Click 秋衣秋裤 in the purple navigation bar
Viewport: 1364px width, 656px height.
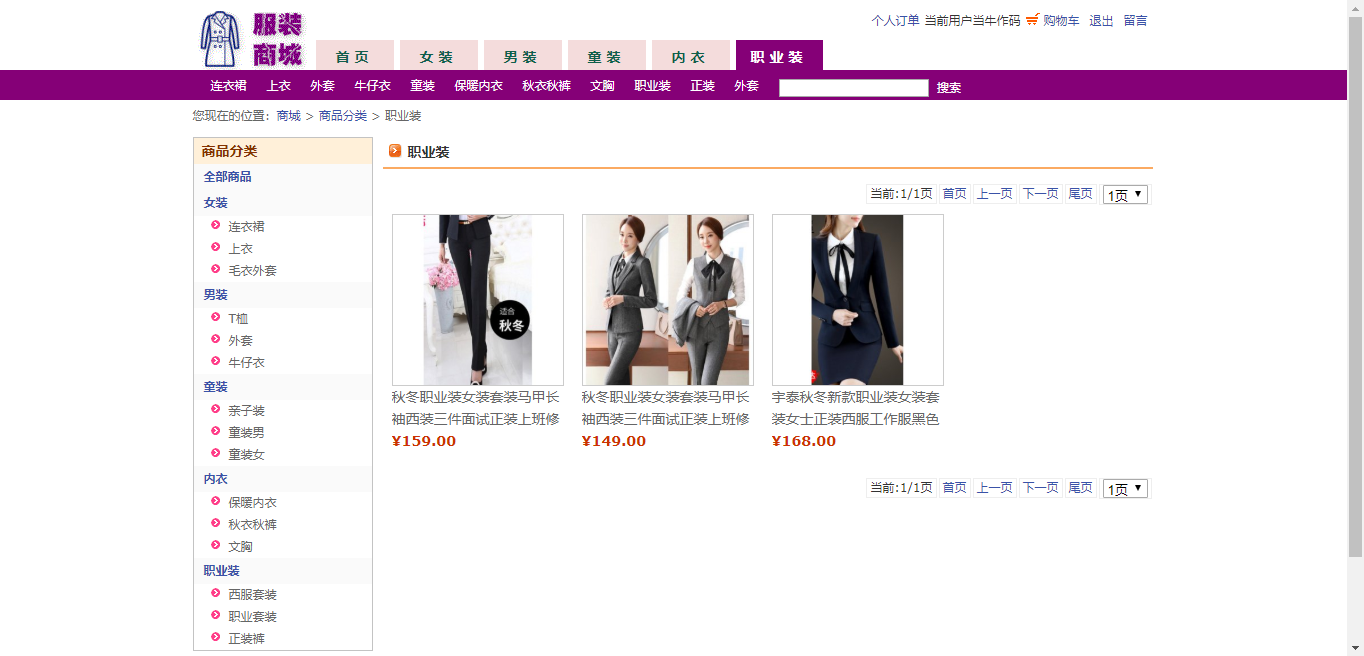(546, 86)
